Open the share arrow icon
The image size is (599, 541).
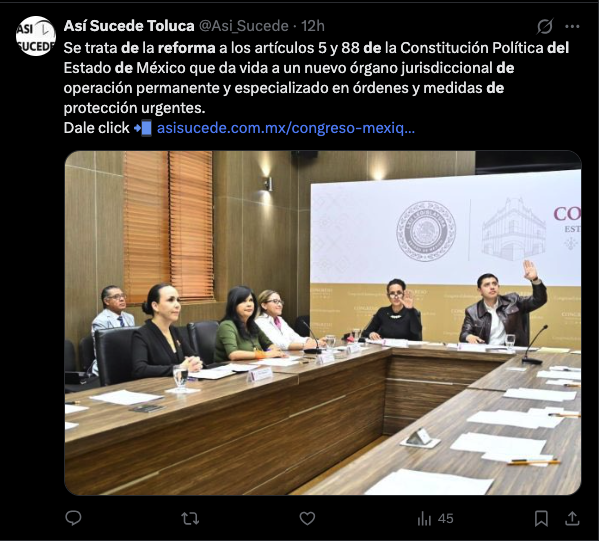(x=572, y=518)
